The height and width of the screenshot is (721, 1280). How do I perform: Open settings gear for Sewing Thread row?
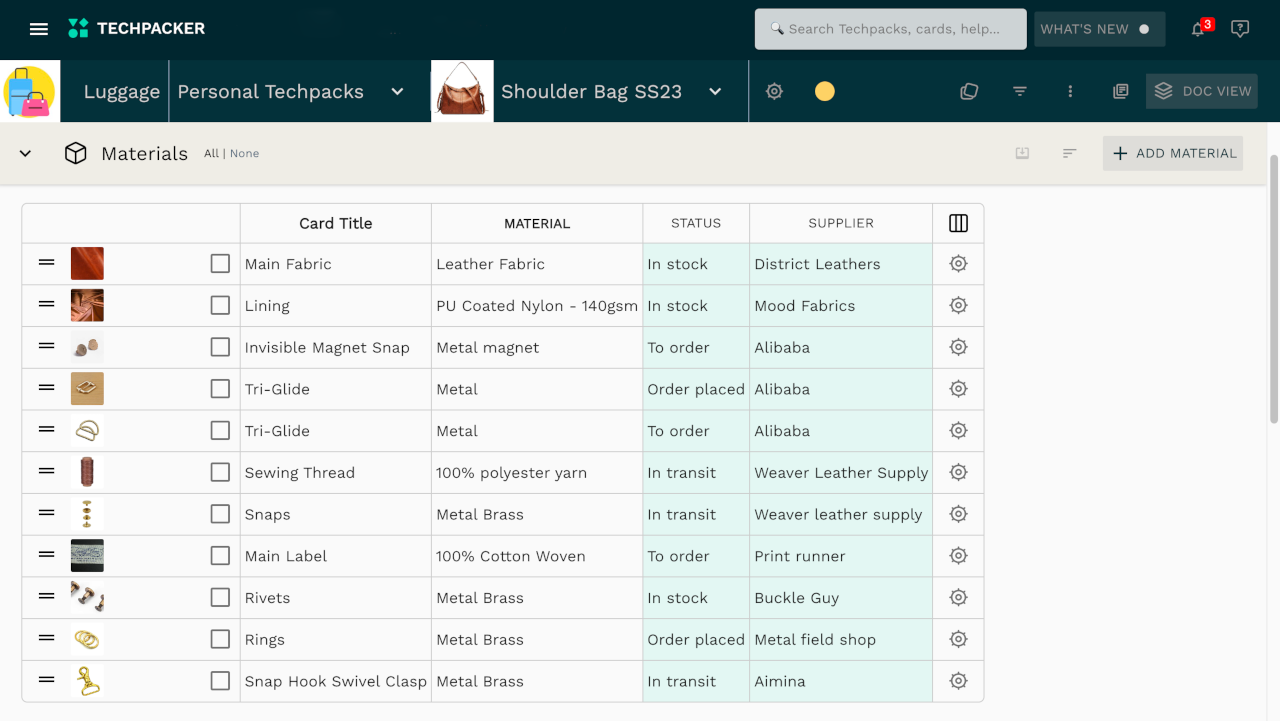(958, 472)
